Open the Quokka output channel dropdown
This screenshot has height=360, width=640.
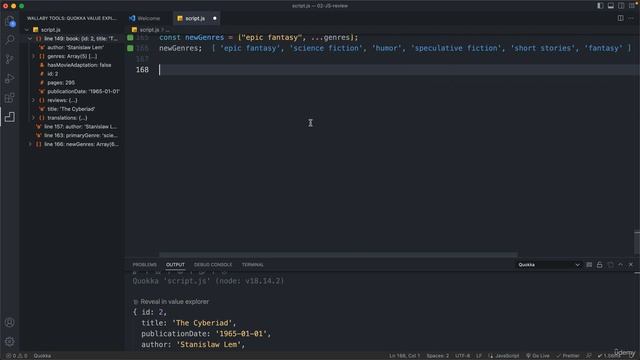[549, 265]
